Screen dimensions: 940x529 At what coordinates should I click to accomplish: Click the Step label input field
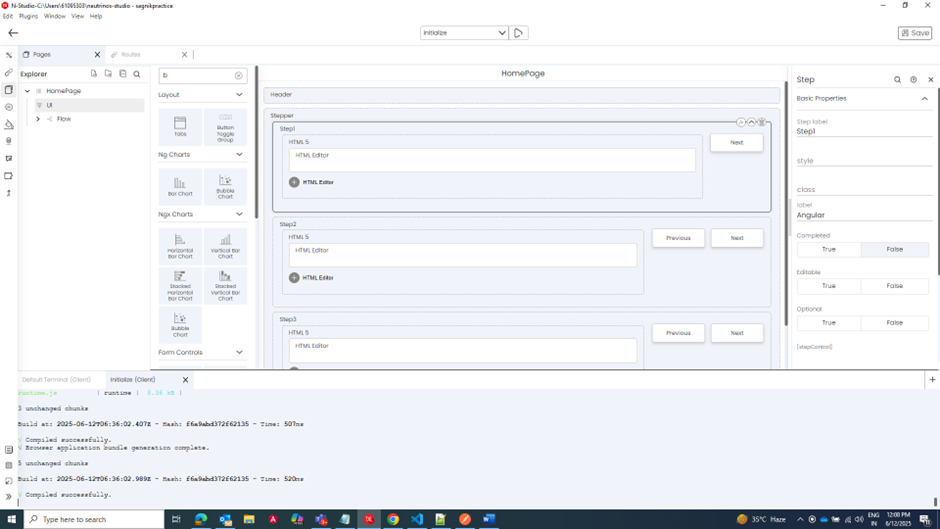click(864, 131)
